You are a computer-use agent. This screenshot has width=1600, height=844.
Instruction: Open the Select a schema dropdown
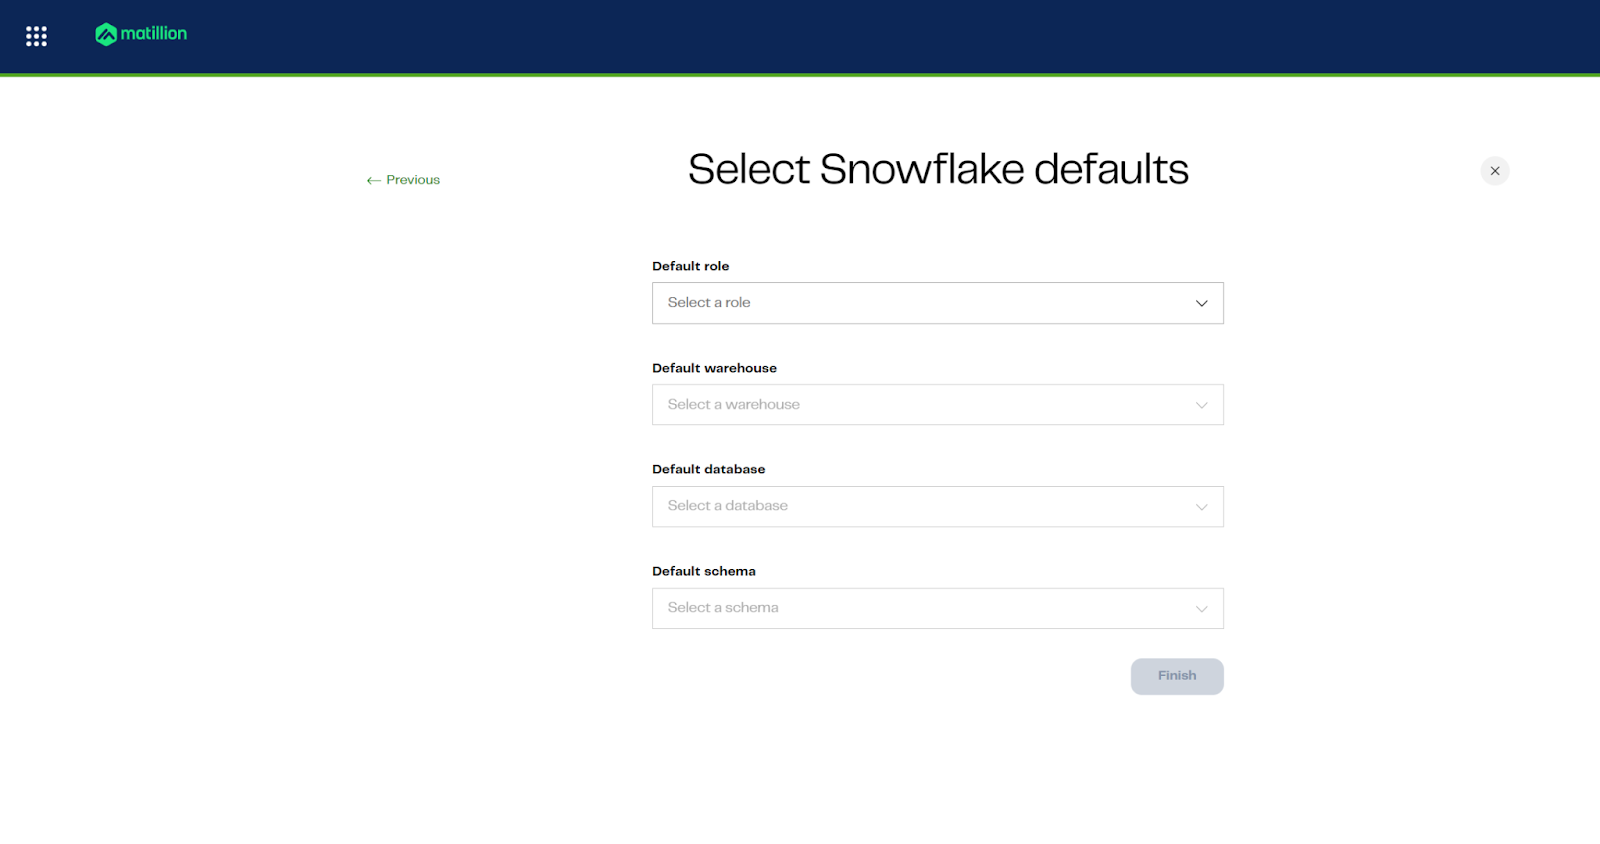(x=920, y=608)
